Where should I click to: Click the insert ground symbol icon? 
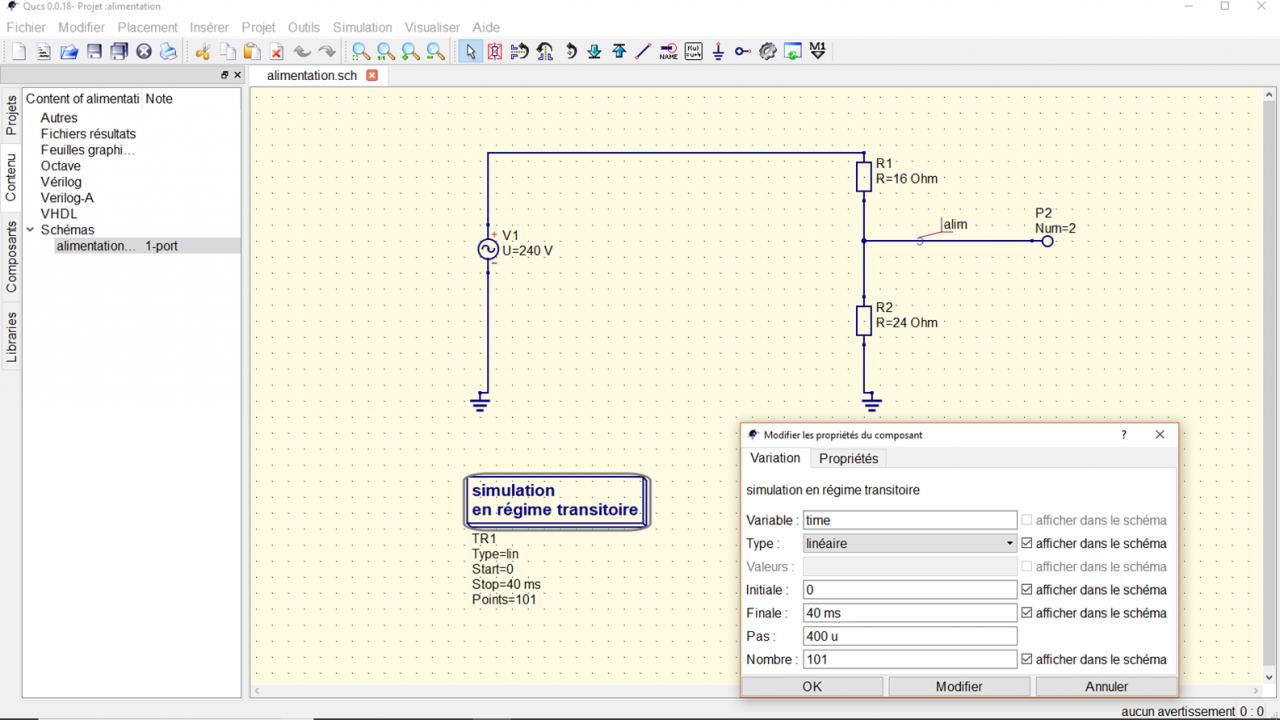click(x=718, y=52)
